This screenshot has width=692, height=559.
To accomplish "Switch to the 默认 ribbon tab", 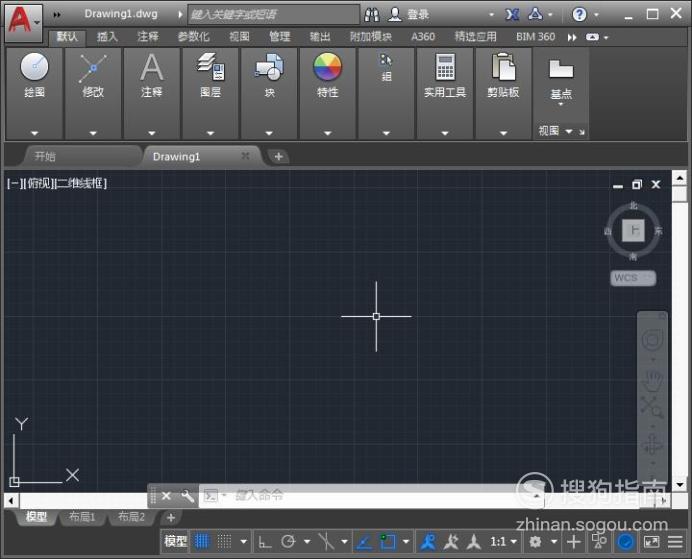I will 67,37.
